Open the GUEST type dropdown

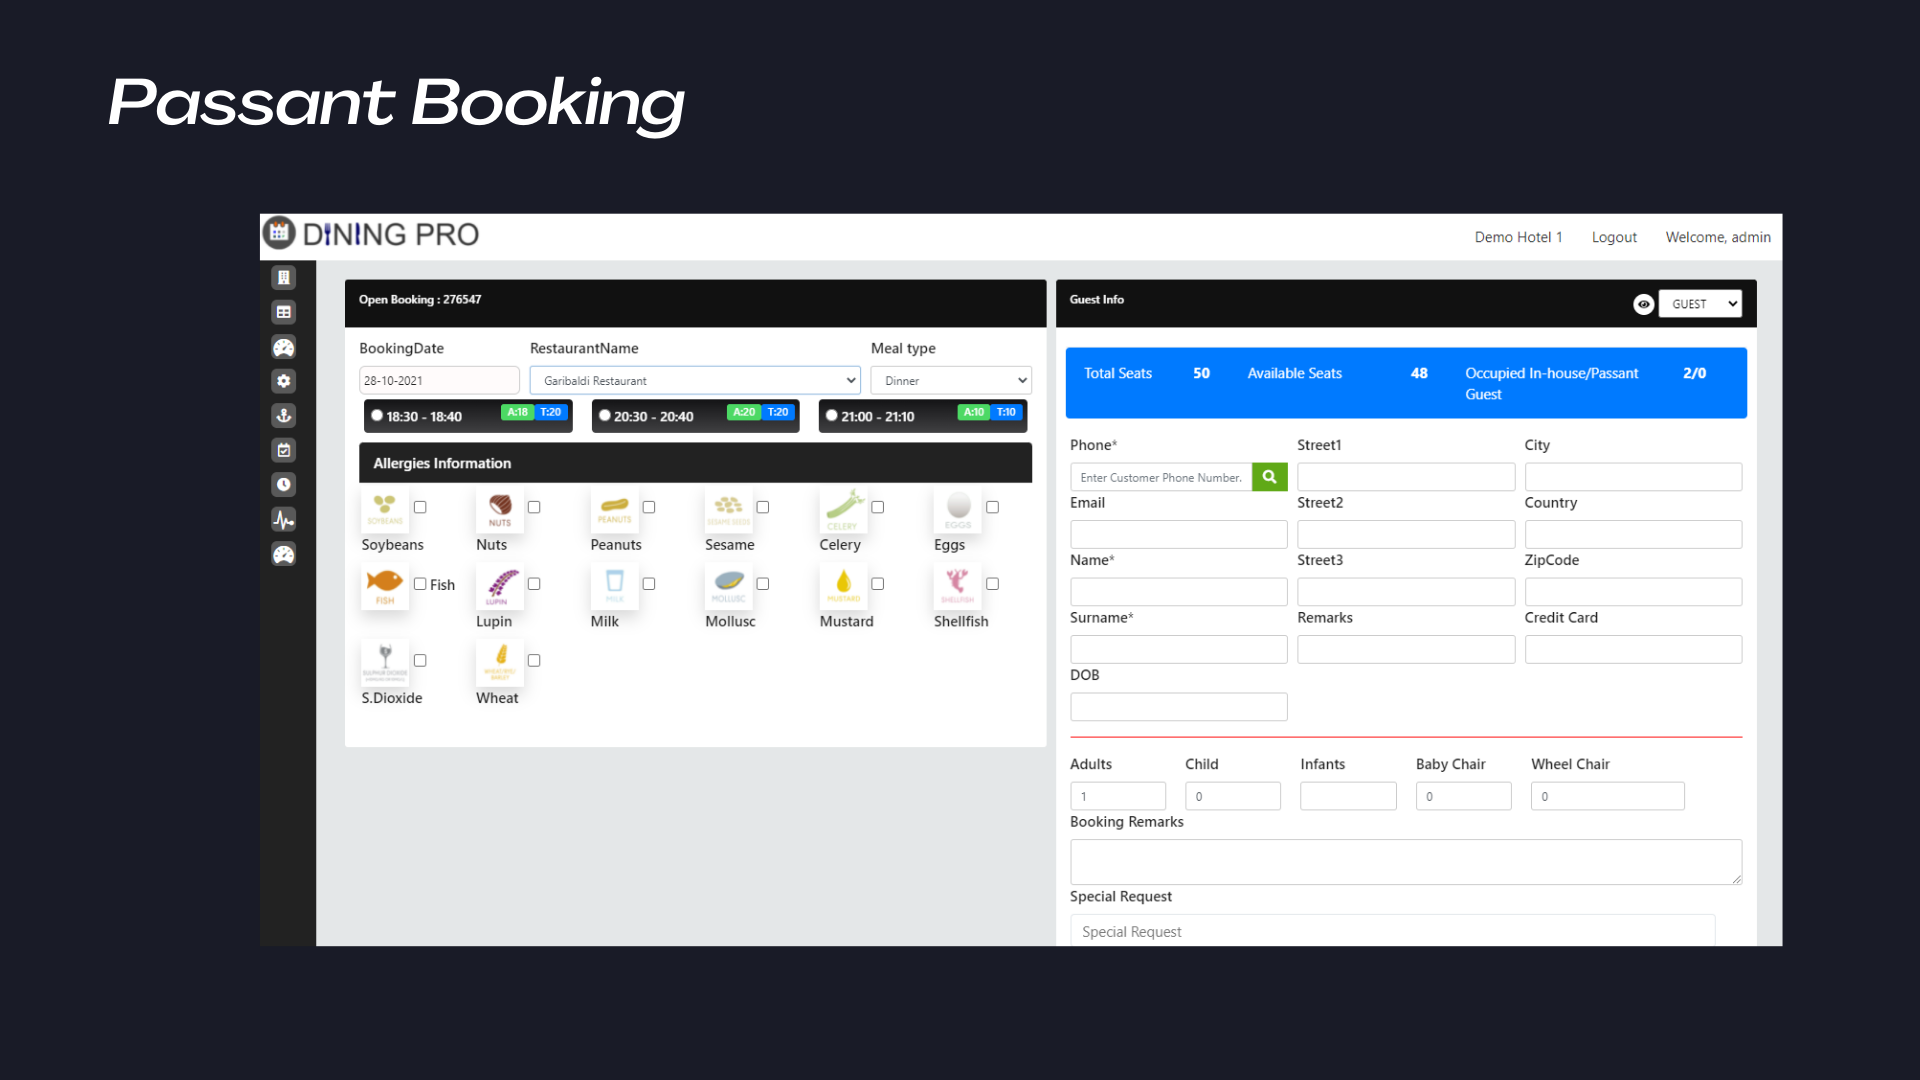1699,304
